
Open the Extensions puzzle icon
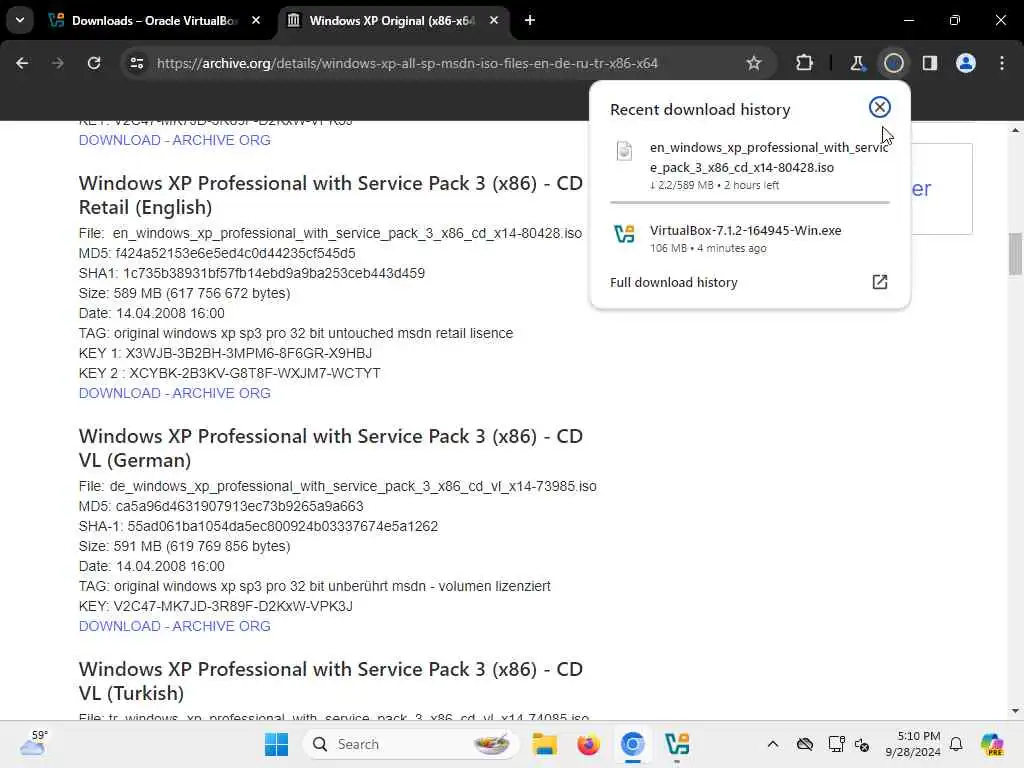coord(805,63)
